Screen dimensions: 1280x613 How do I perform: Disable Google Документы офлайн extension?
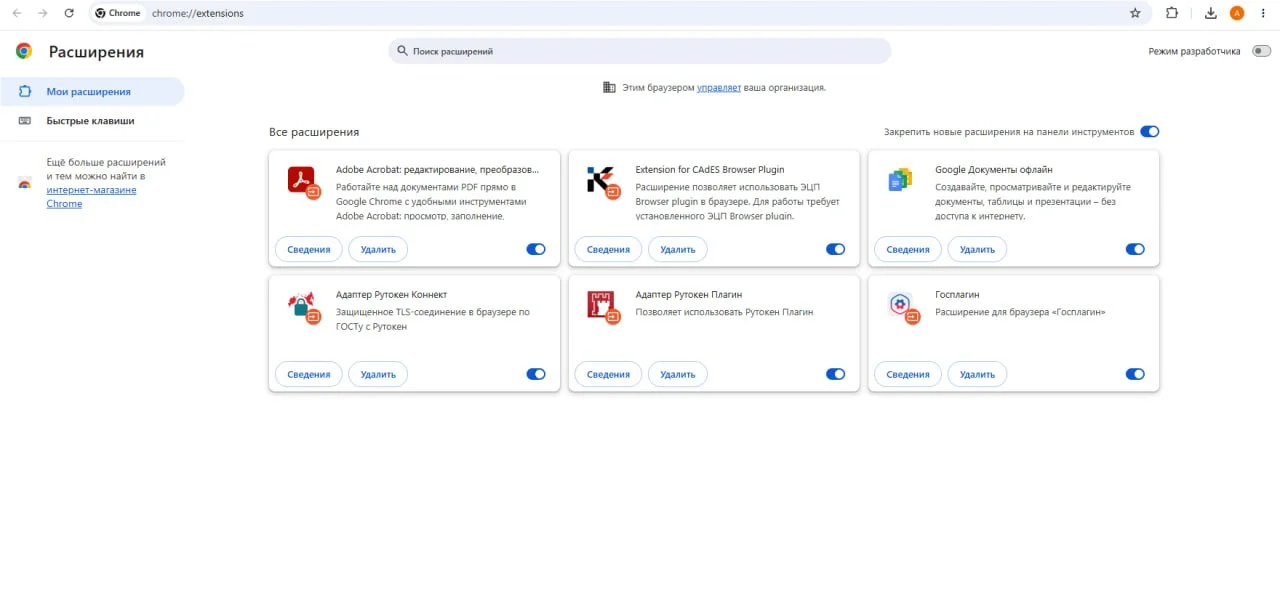tap(1135, 249)
